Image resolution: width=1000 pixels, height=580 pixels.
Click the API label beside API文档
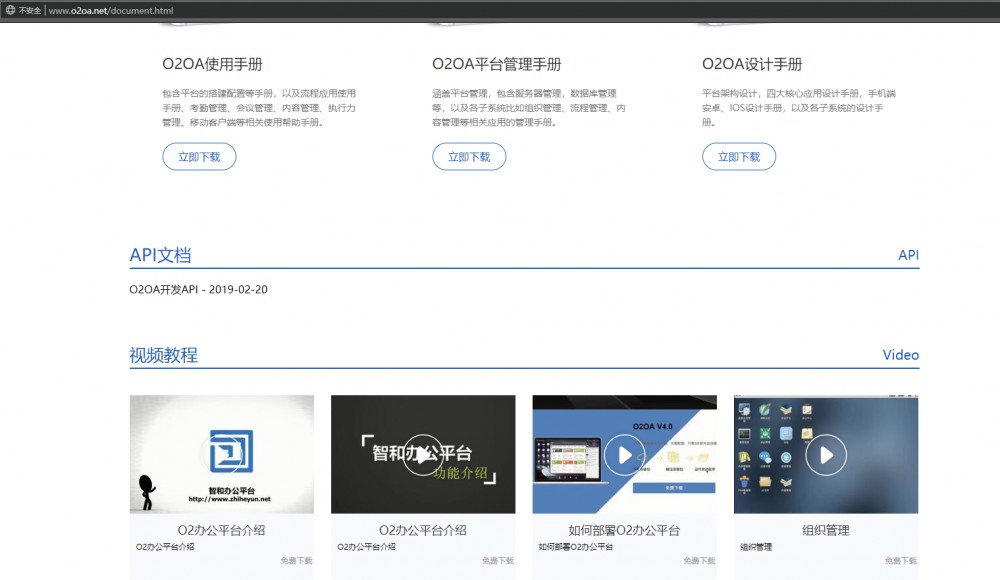tap(908, 255)
